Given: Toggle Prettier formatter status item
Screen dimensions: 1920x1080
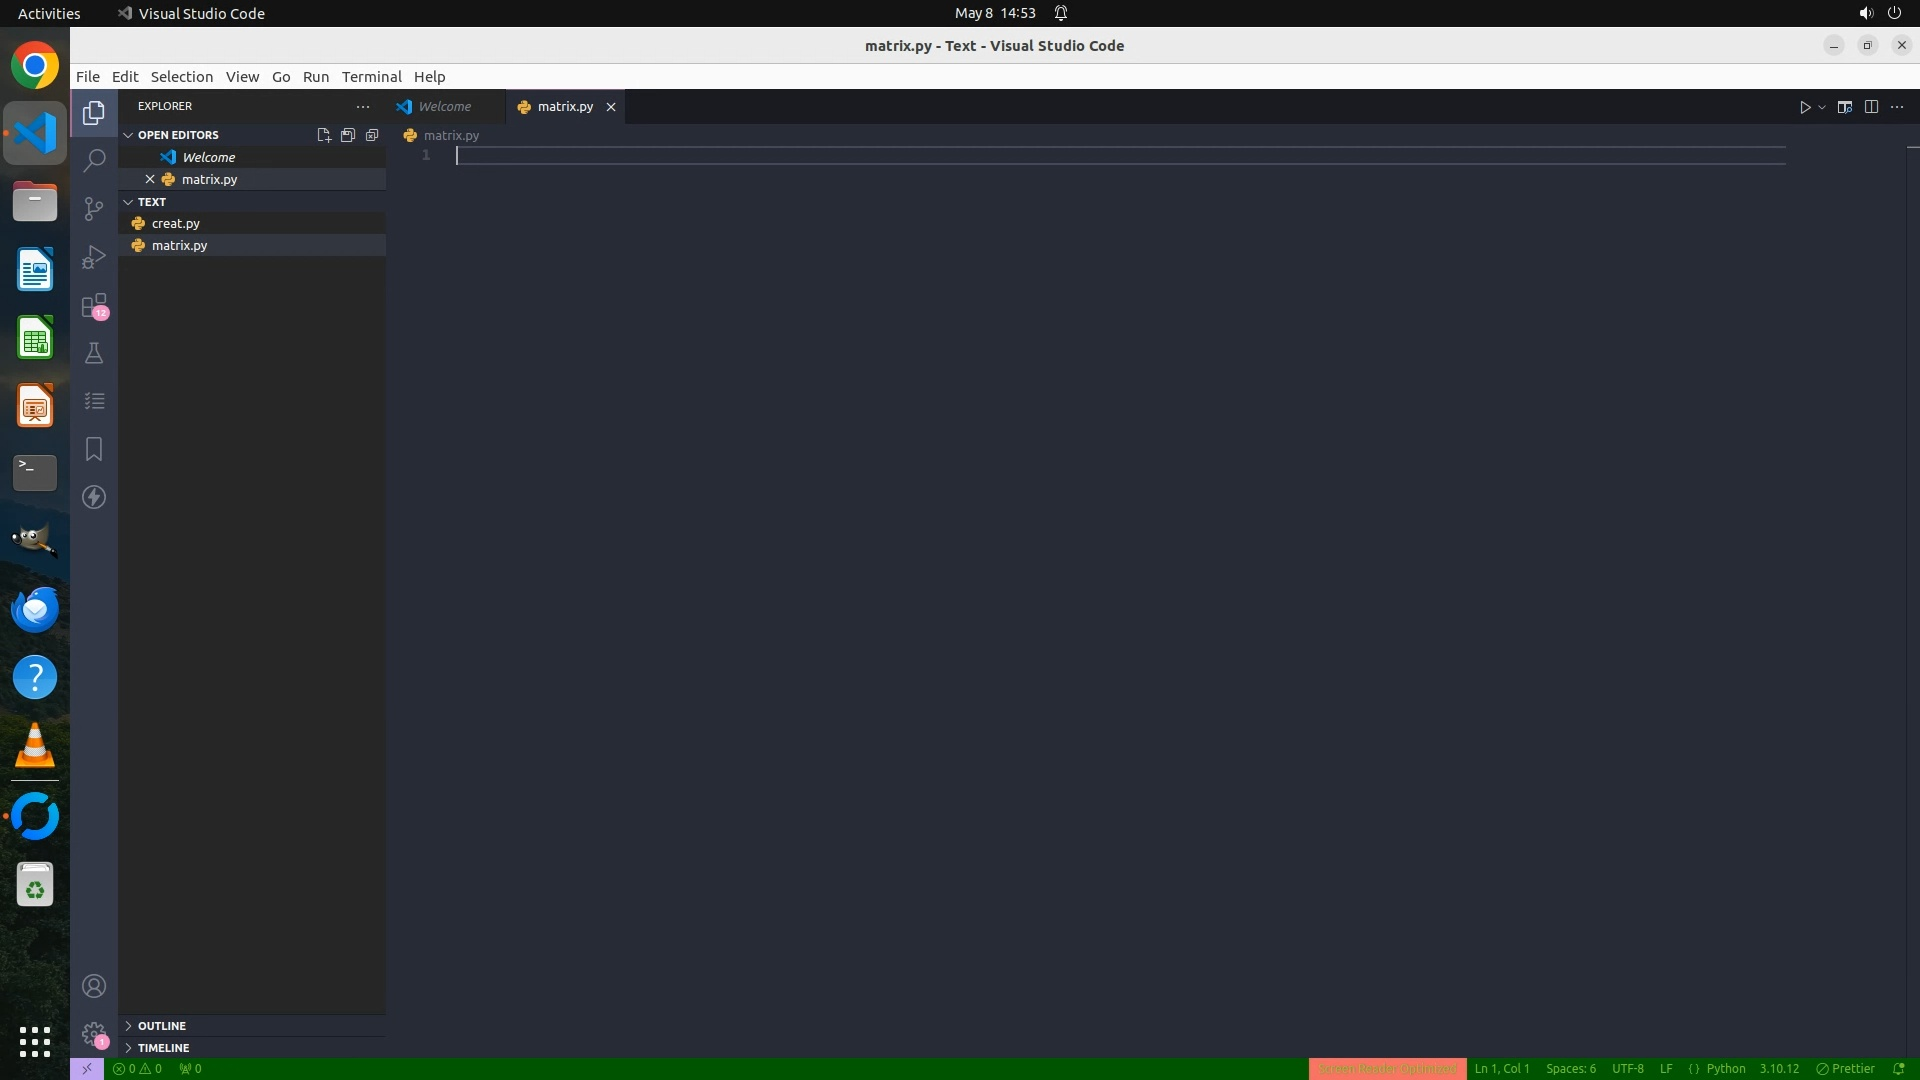Looking at the screenshot, I should click(1845, 1068).
